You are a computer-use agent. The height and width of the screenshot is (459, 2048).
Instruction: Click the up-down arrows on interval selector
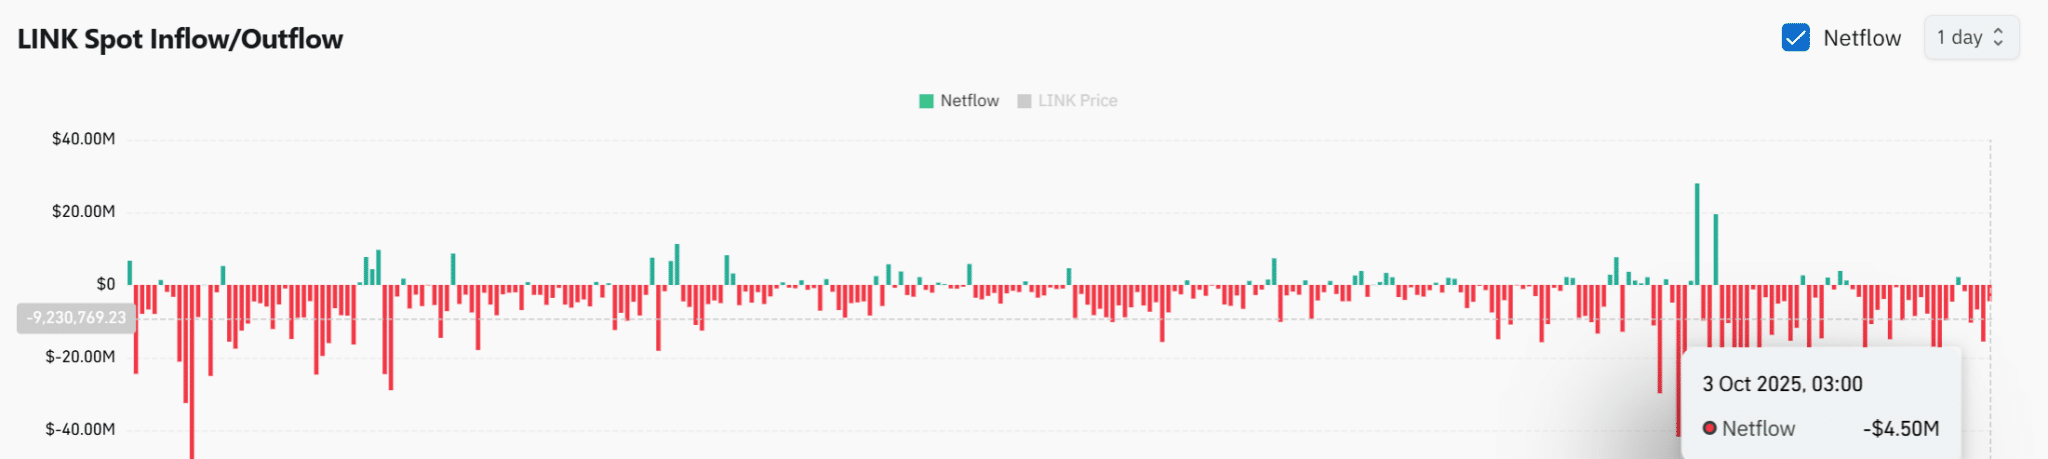(x=1998, y=38)
